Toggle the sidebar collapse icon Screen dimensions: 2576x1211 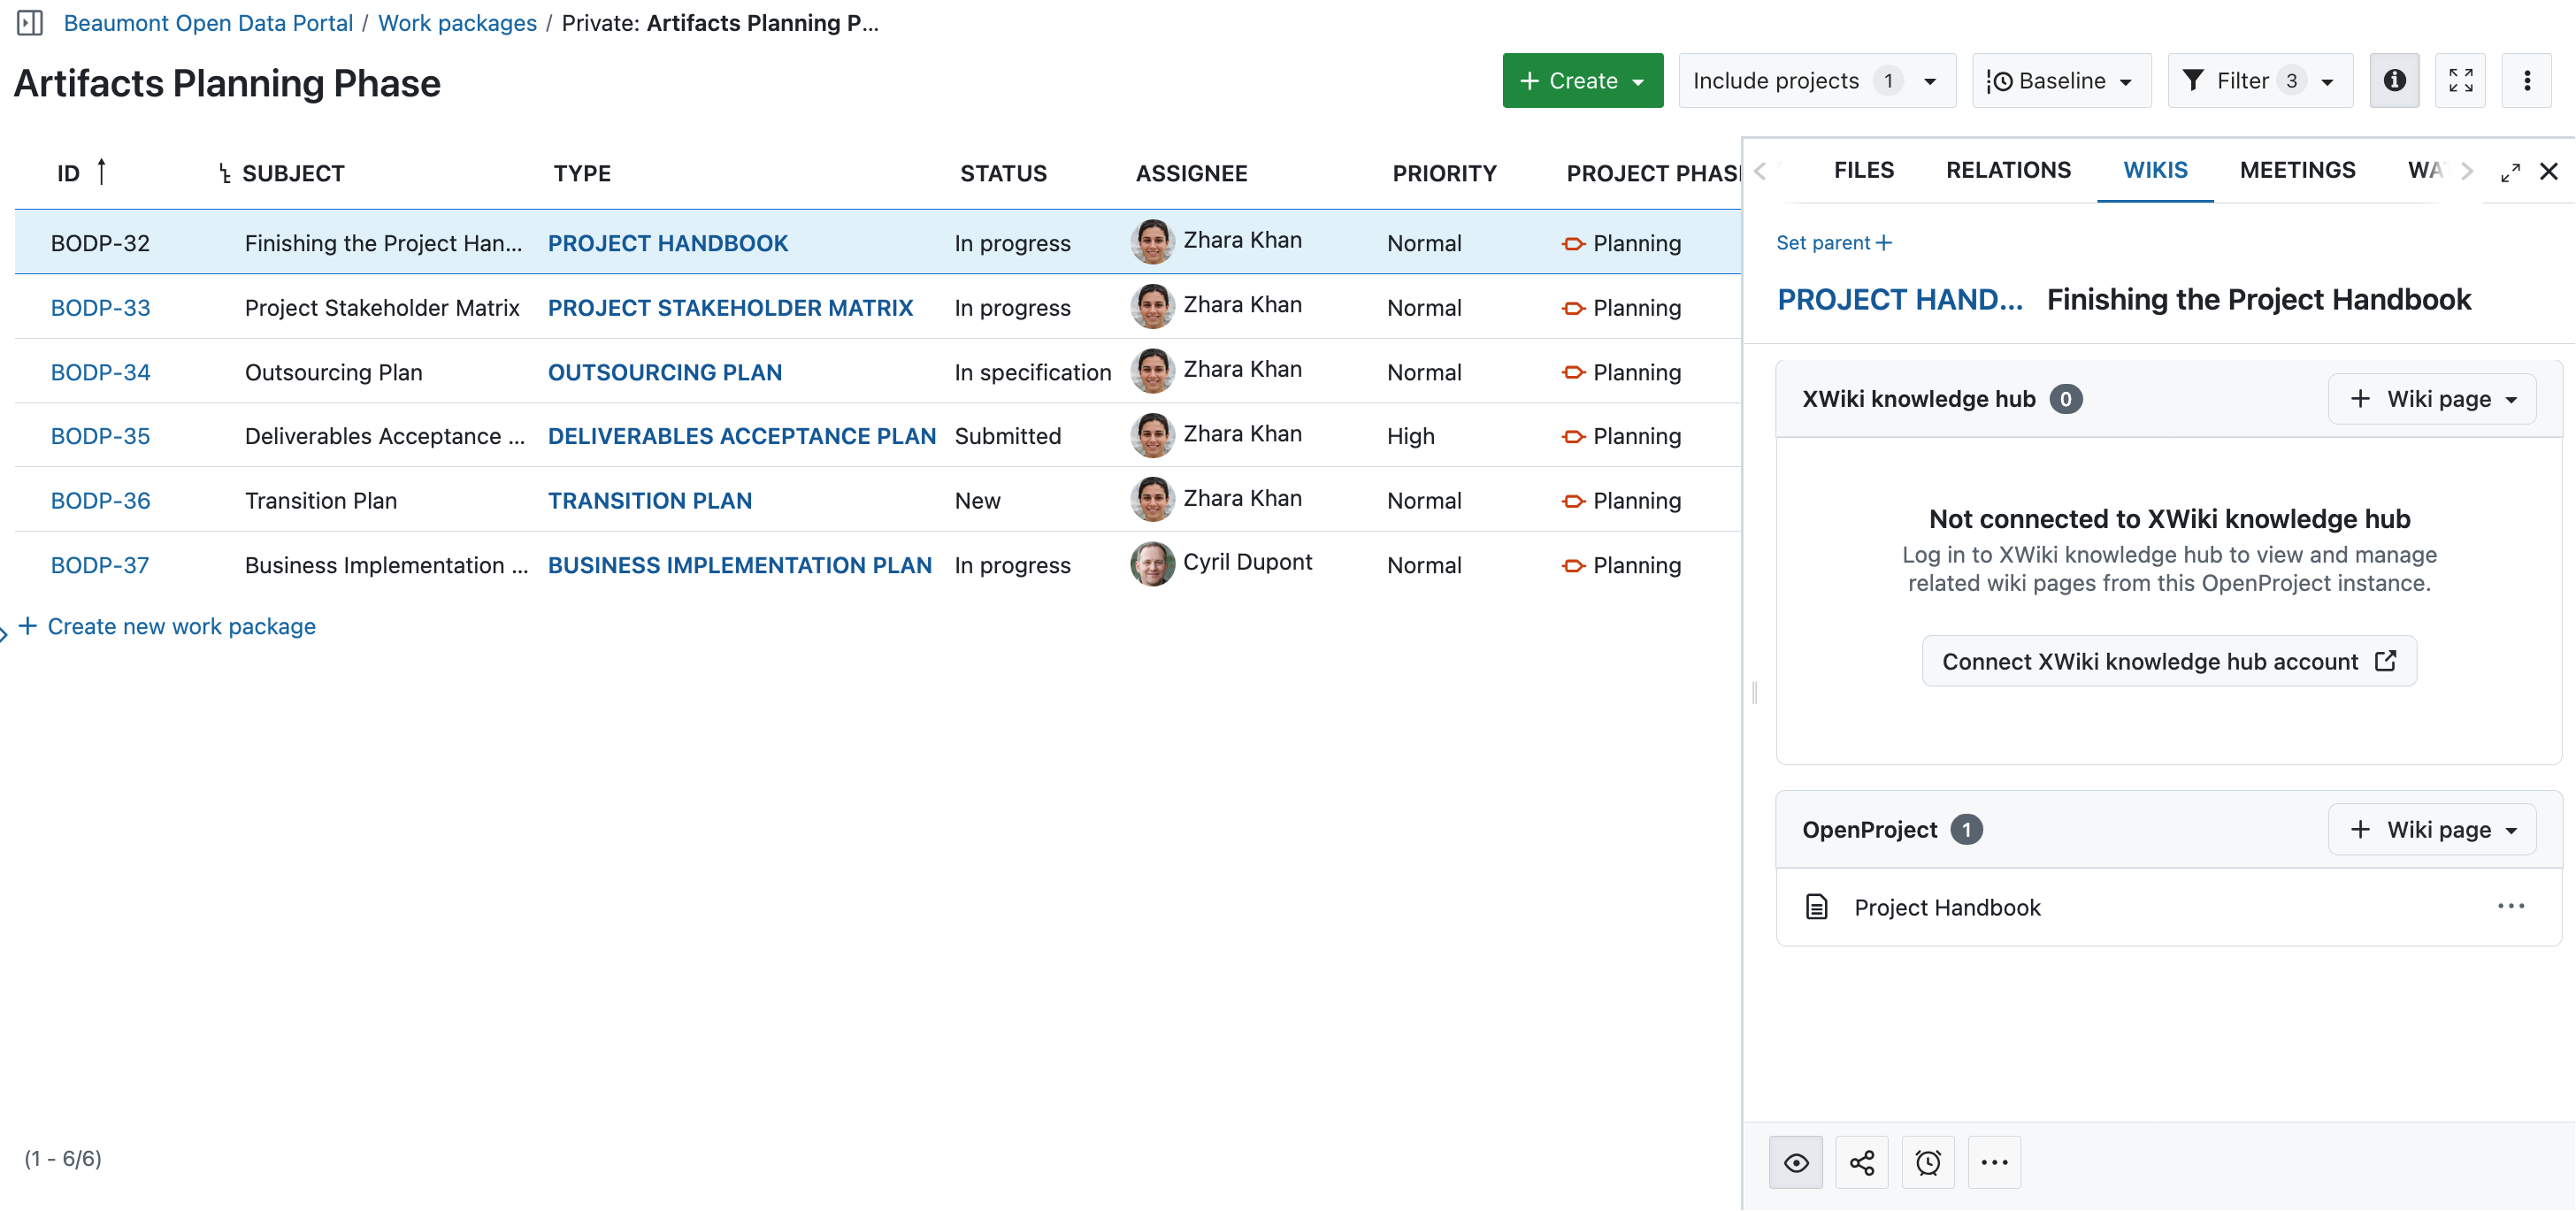click(x=30, y=22)
